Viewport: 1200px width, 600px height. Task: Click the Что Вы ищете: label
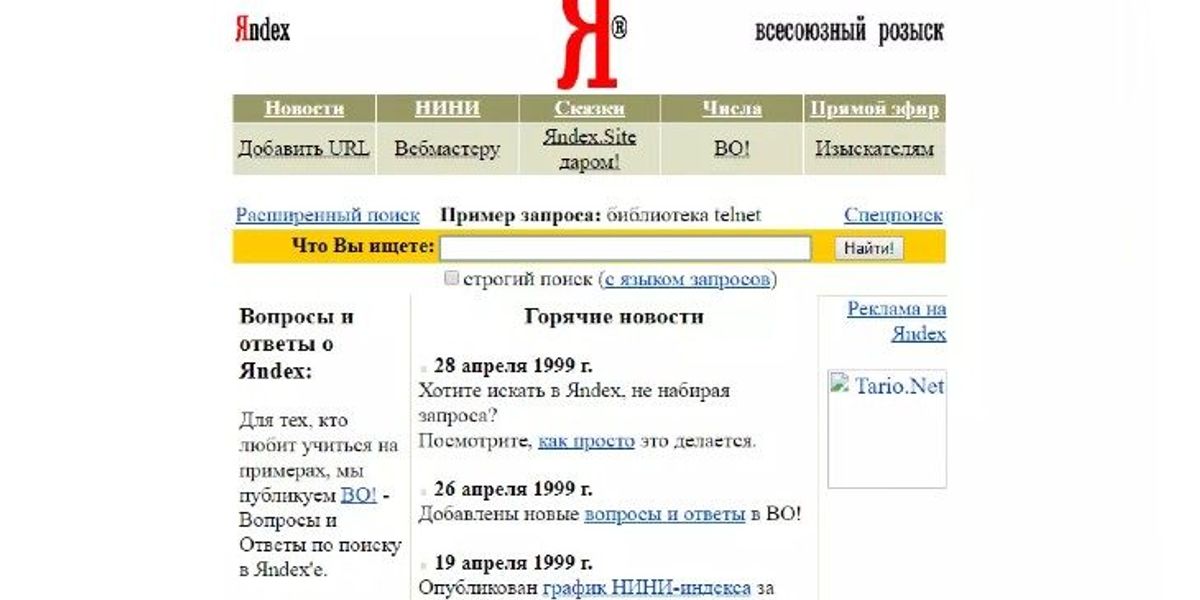pyautogui.click(x=363, y=247)
